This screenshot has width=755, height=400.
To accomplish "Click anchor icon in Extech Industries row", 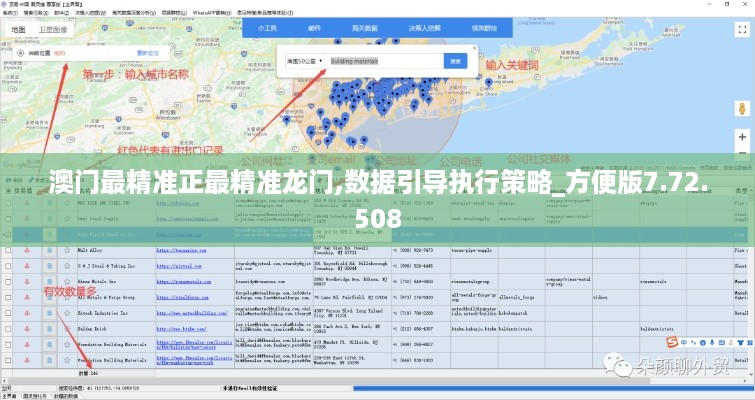I will [x=27, y=313].
